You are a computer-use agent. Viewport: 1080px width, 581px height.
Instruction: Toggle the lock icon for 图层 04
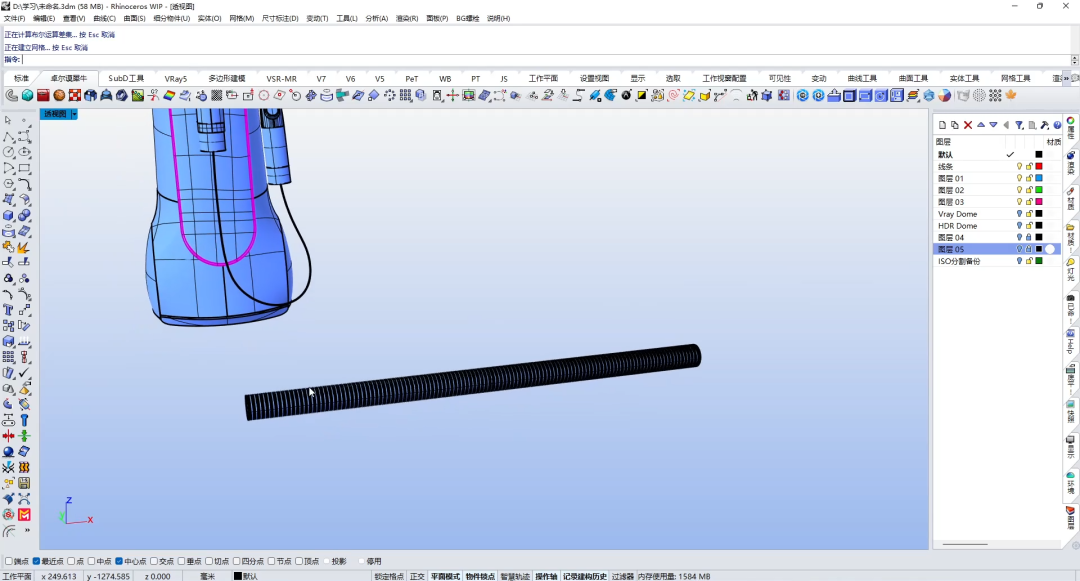[1029, 237]
